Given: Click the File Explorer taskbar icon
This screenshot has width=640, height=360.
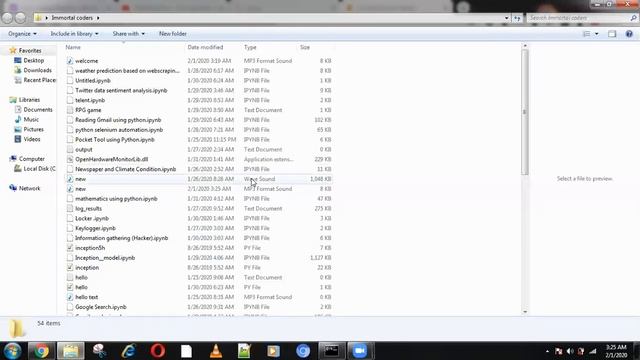Looking at the screenshot, I should 71,351.
